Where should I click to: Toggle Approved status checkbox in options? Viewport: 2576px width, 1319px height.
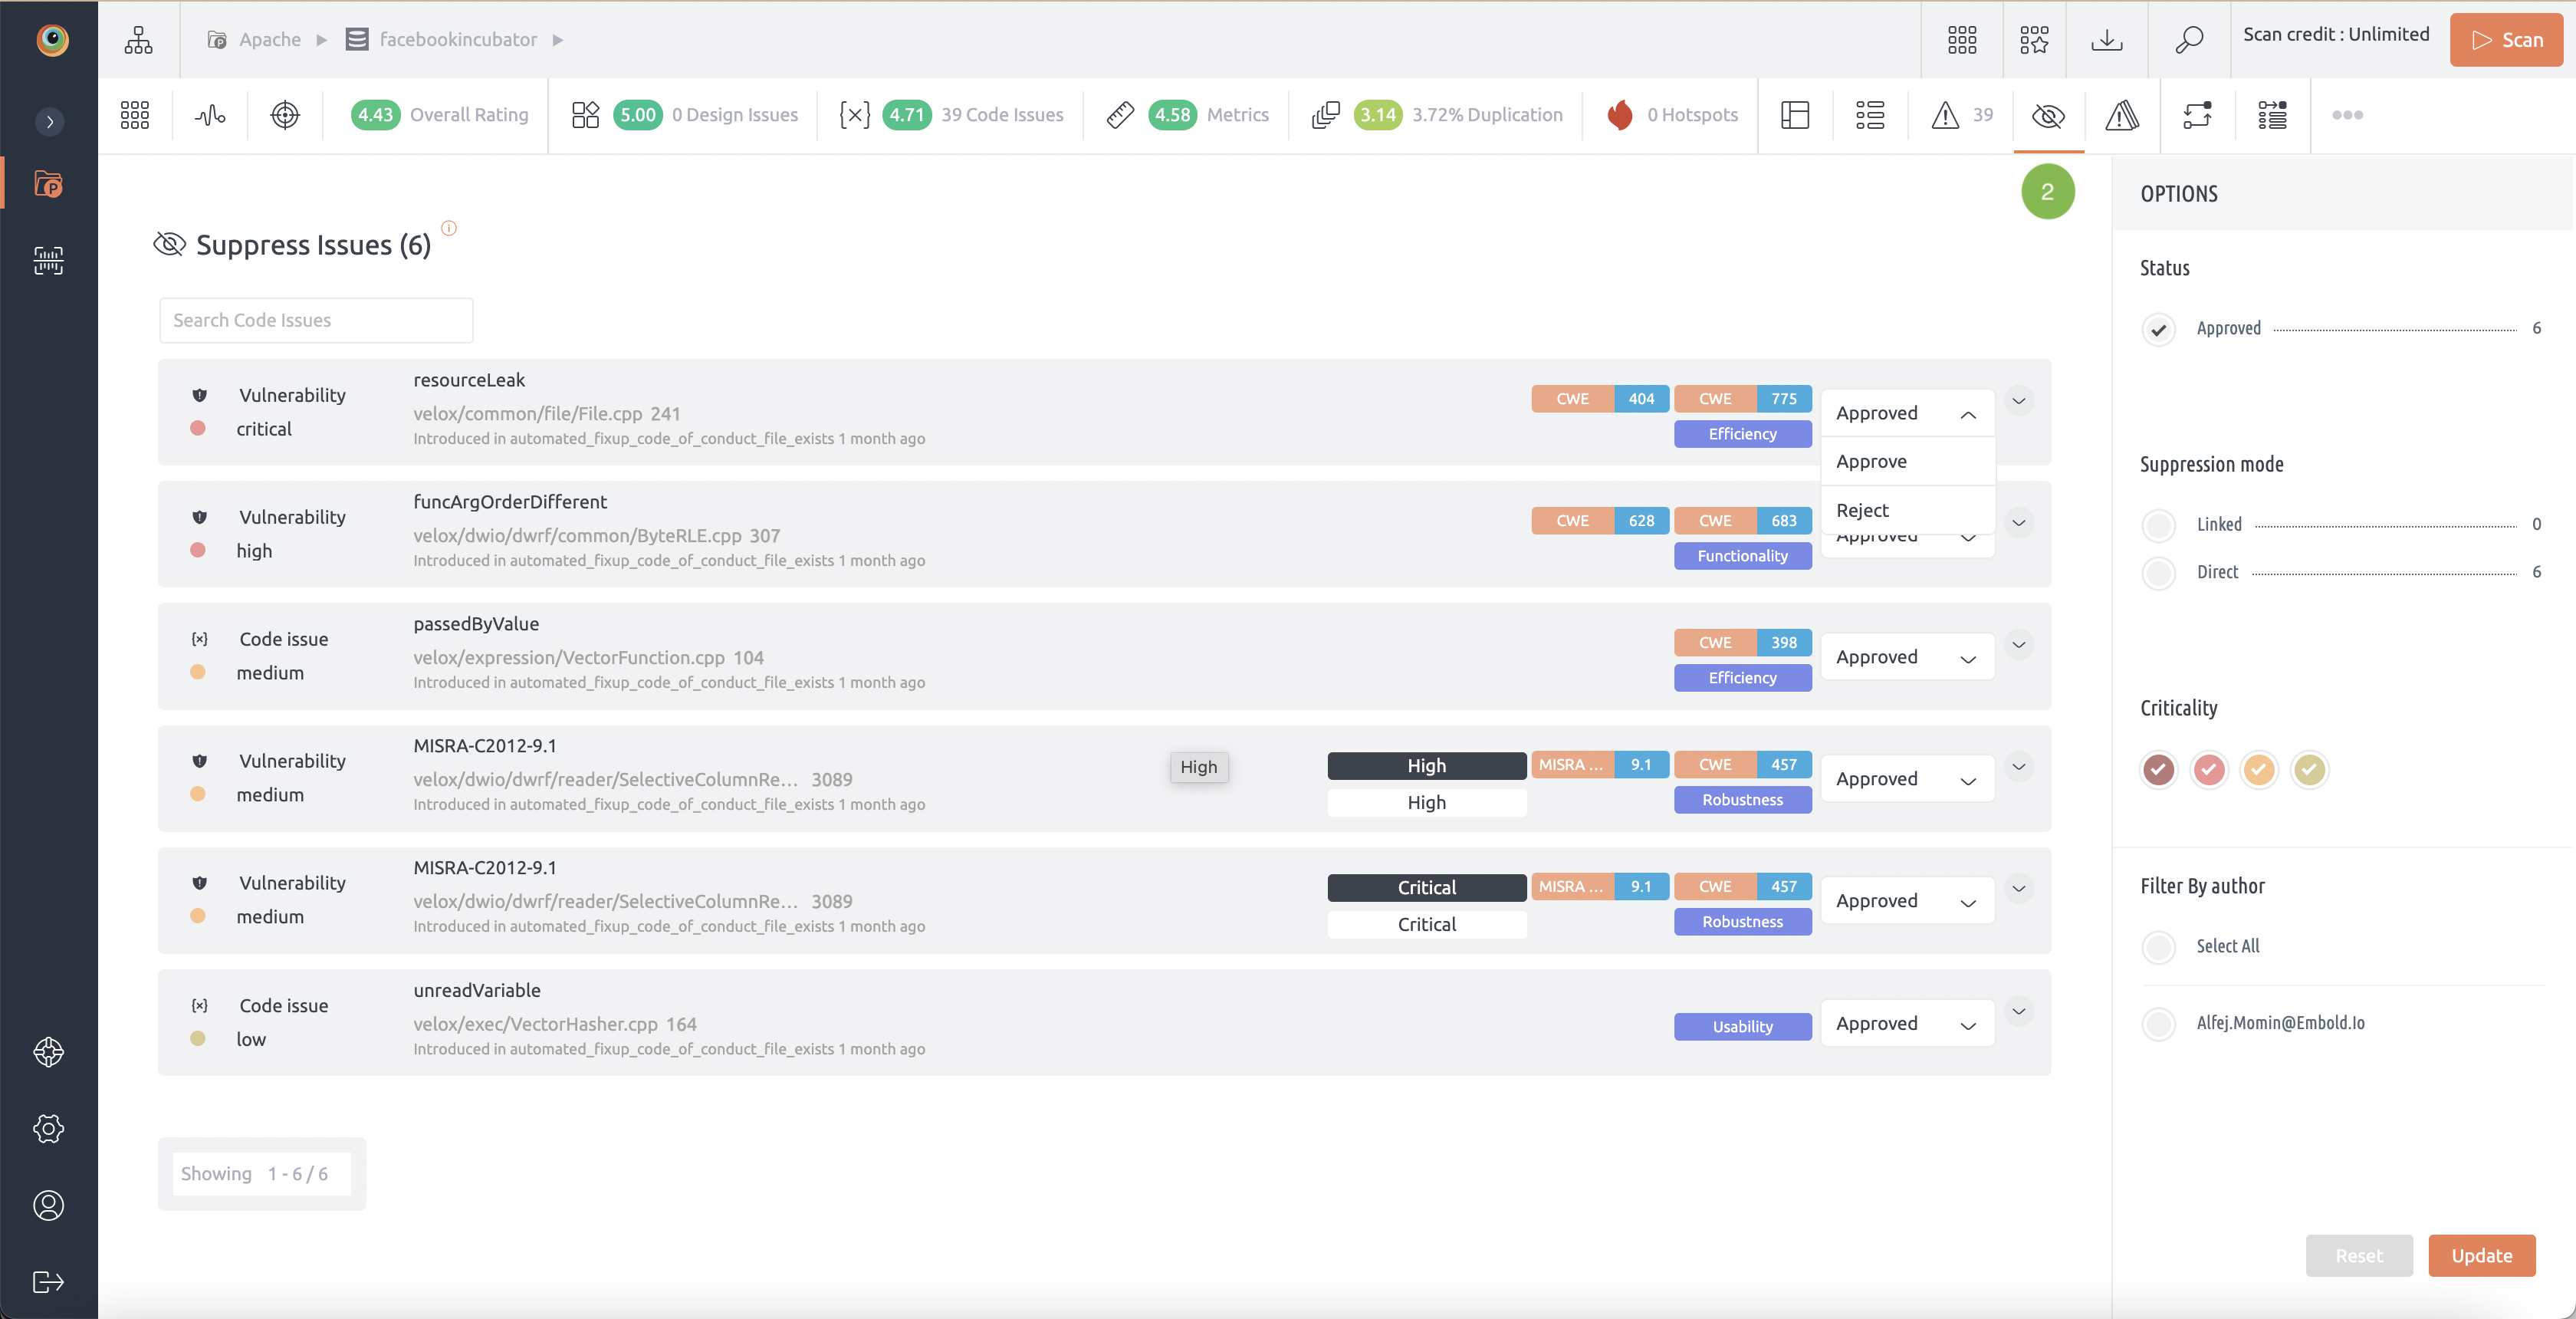[x=2159, y=328]
